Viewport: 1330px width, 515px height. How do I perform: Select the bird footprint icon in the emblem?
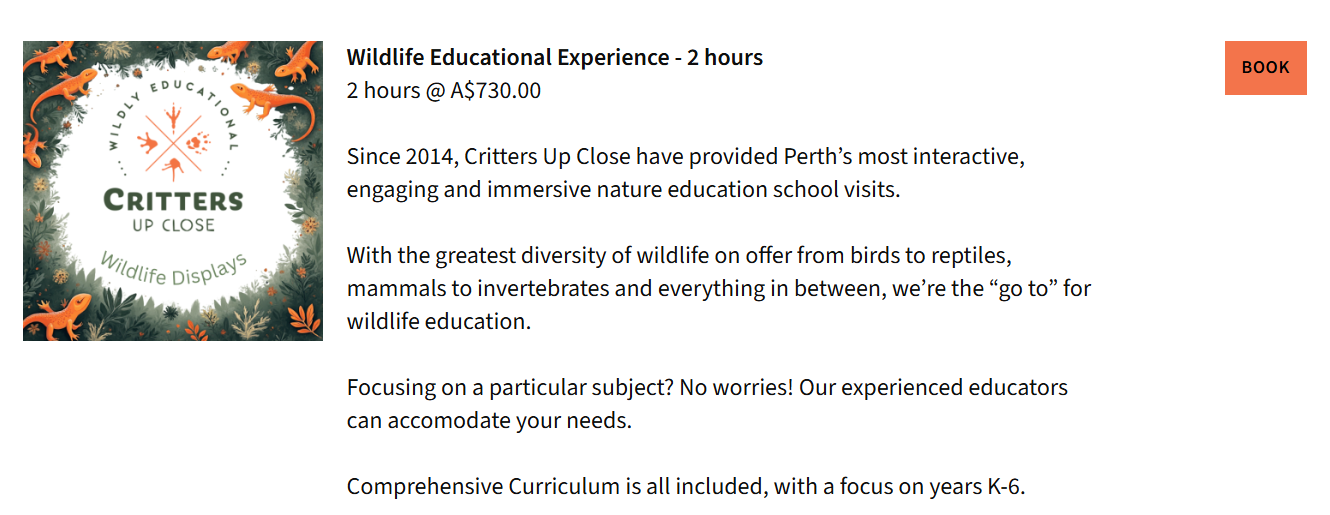point(174,115)
